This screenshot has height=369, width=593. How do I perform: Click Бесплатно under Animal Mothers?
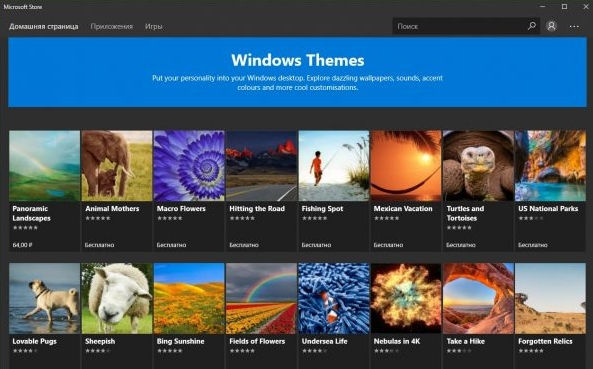click(x=99, y=245)
